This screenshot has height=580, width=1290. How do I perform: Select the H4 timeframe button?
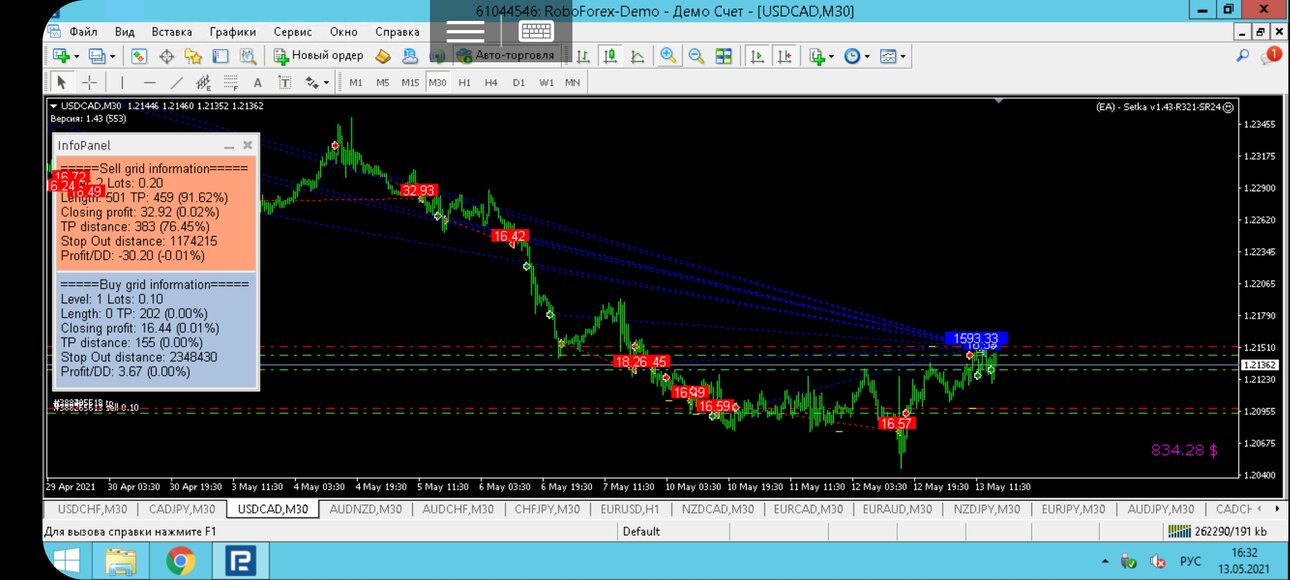pos(491,82)
